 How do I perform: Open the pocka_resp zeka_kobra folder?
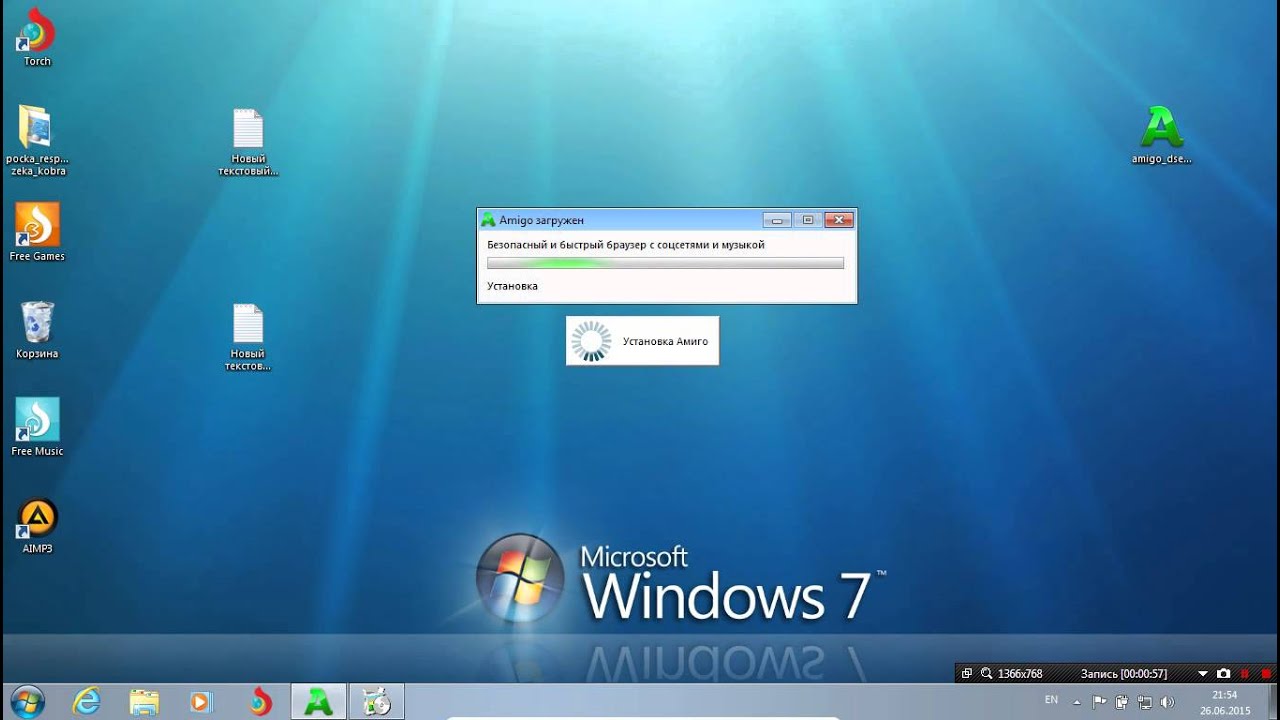pos(37,140)
